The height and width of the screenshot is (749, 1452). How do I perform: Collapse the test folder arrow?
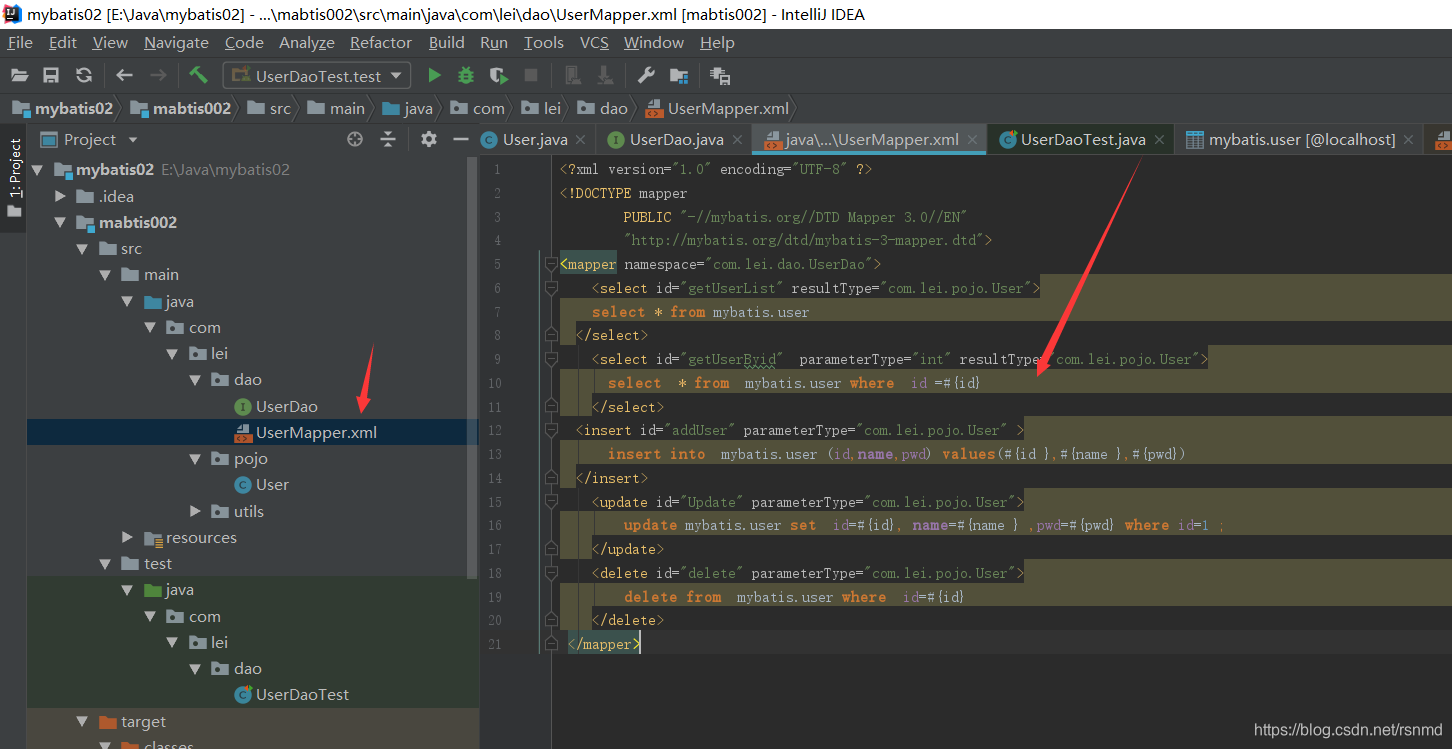pyautogui.click(x=105, y=563)
